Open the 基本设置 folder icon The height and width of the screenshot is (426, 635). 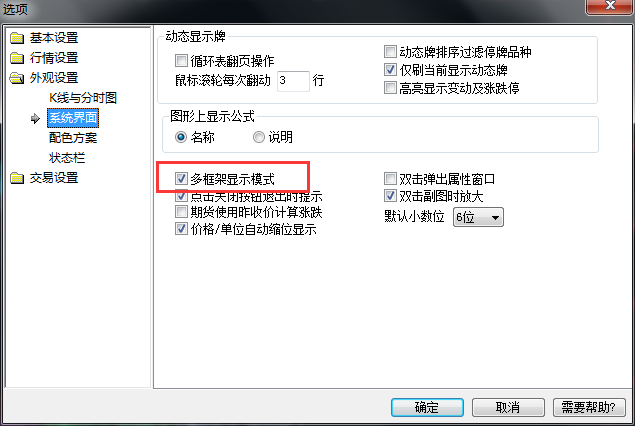17,38
